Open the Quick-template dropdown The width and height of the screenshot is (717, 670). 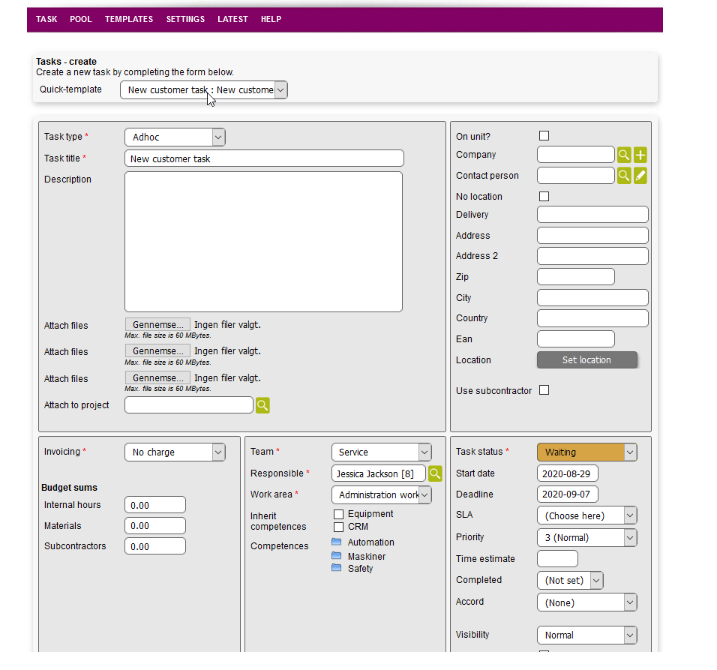point(204,90)
